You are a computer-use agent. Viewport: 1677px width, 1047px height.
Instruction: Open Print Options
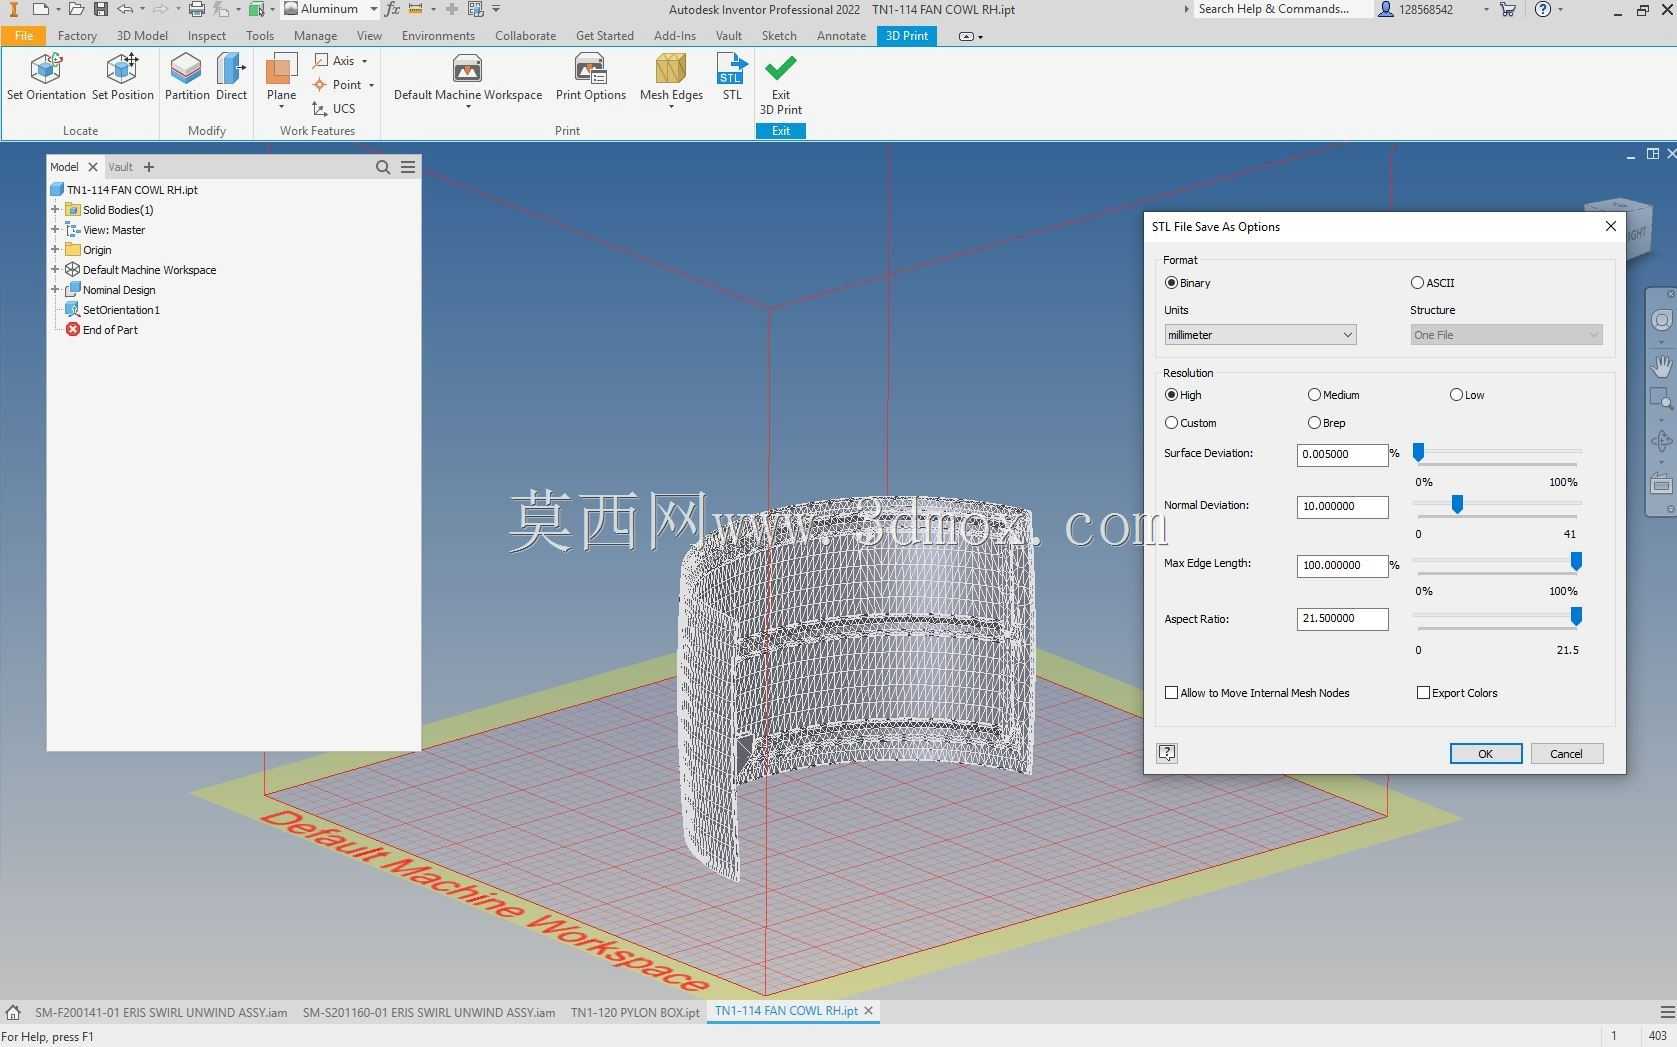tap(590, 77)
